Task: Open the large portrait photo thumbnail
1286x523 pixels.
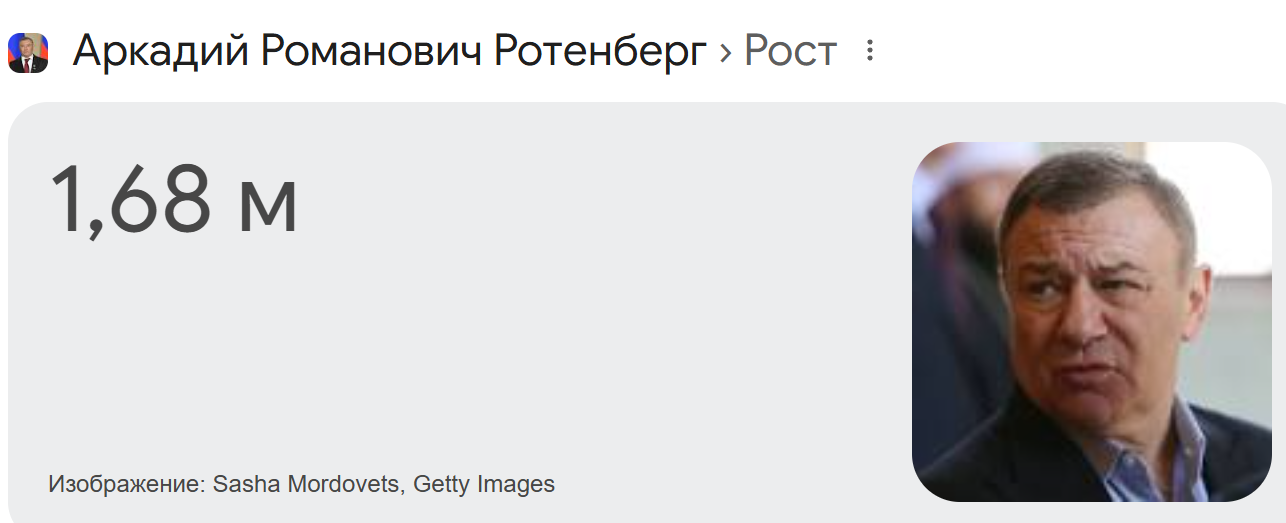Action: (1092, 321)
